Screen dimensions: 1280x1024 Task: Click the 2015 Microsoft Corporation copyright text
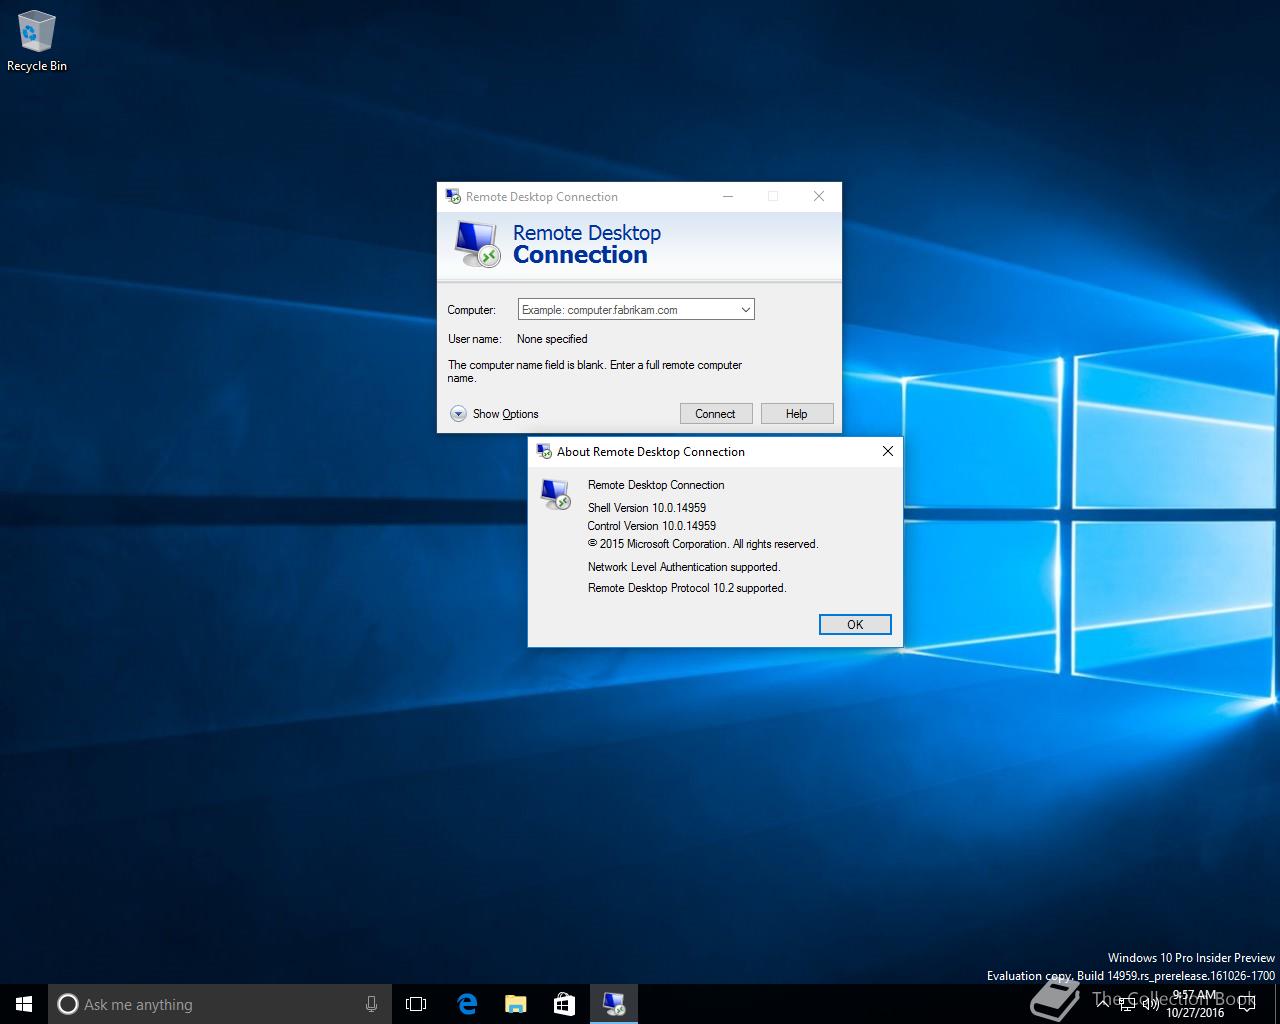coord(703,544)
